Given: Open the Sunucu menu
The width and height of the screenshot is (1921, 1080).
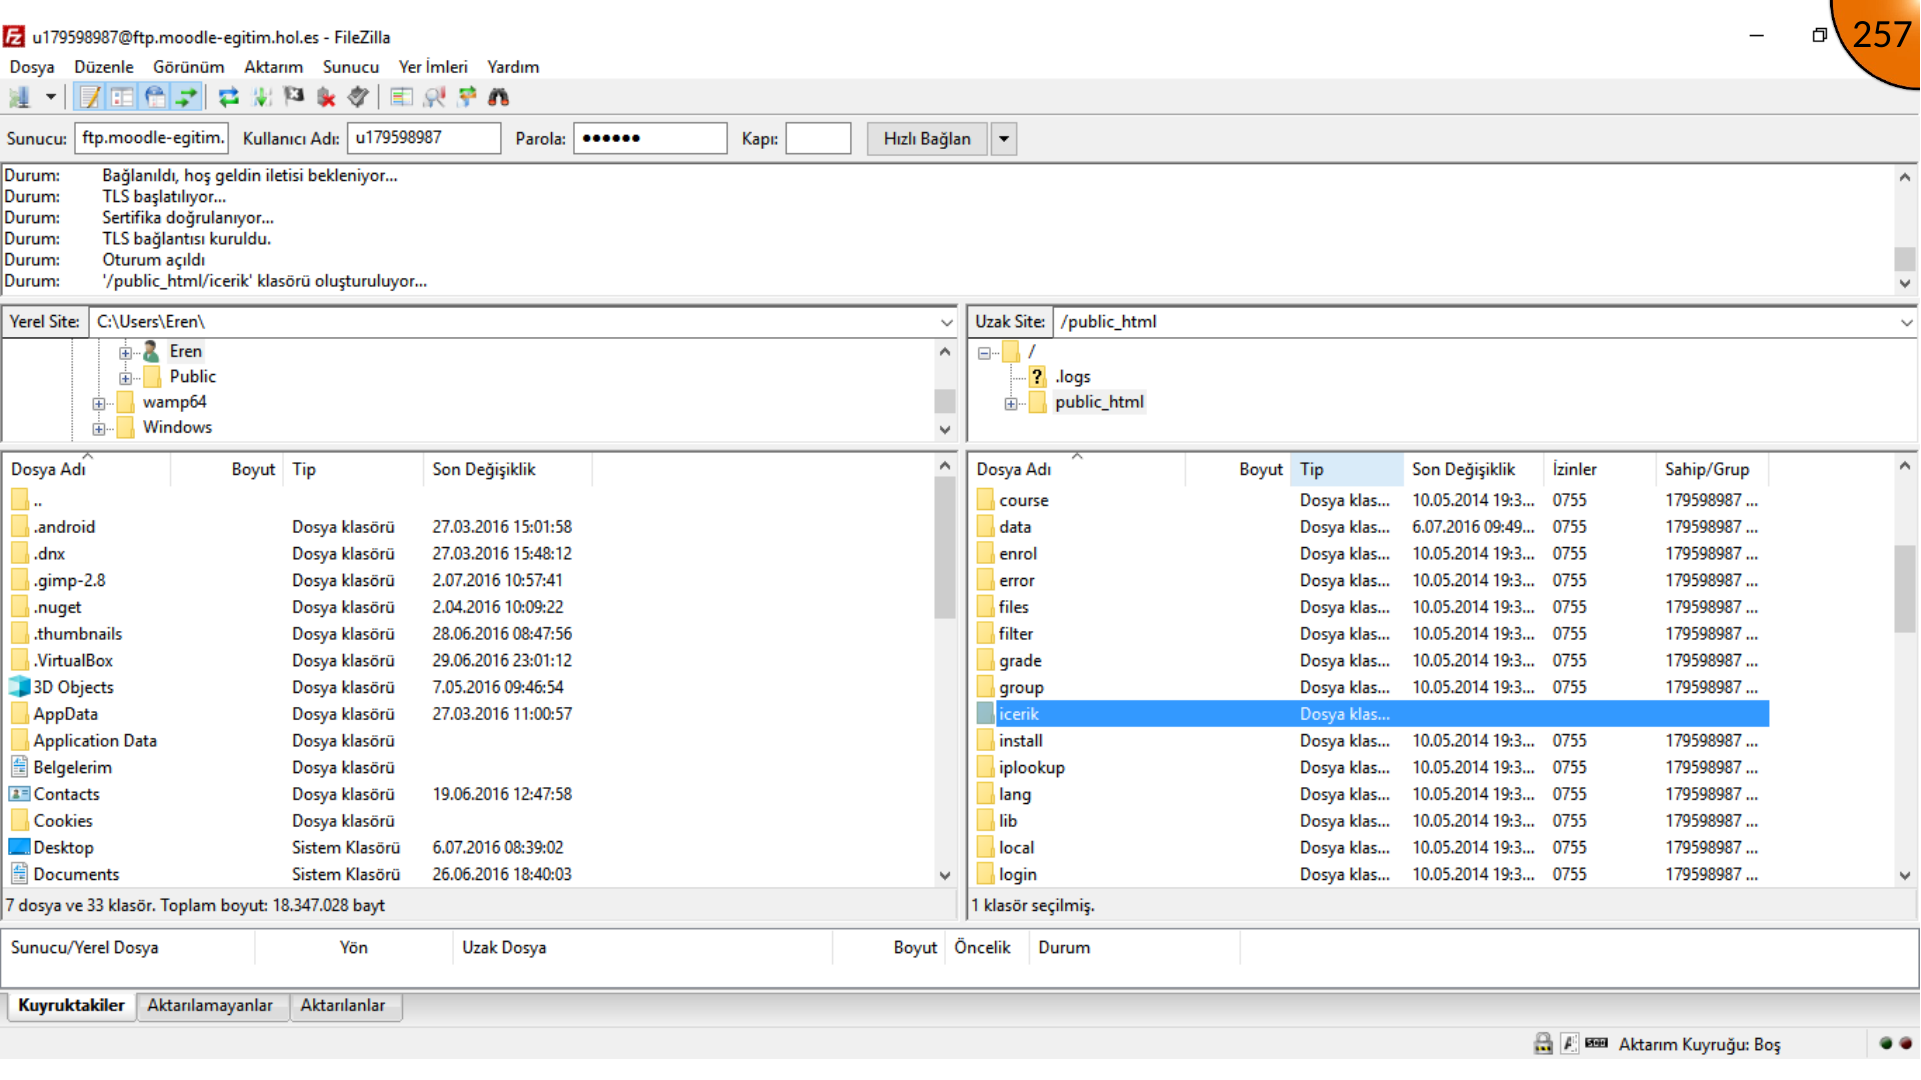Looking at the screenshot, I should coord(351,67).
